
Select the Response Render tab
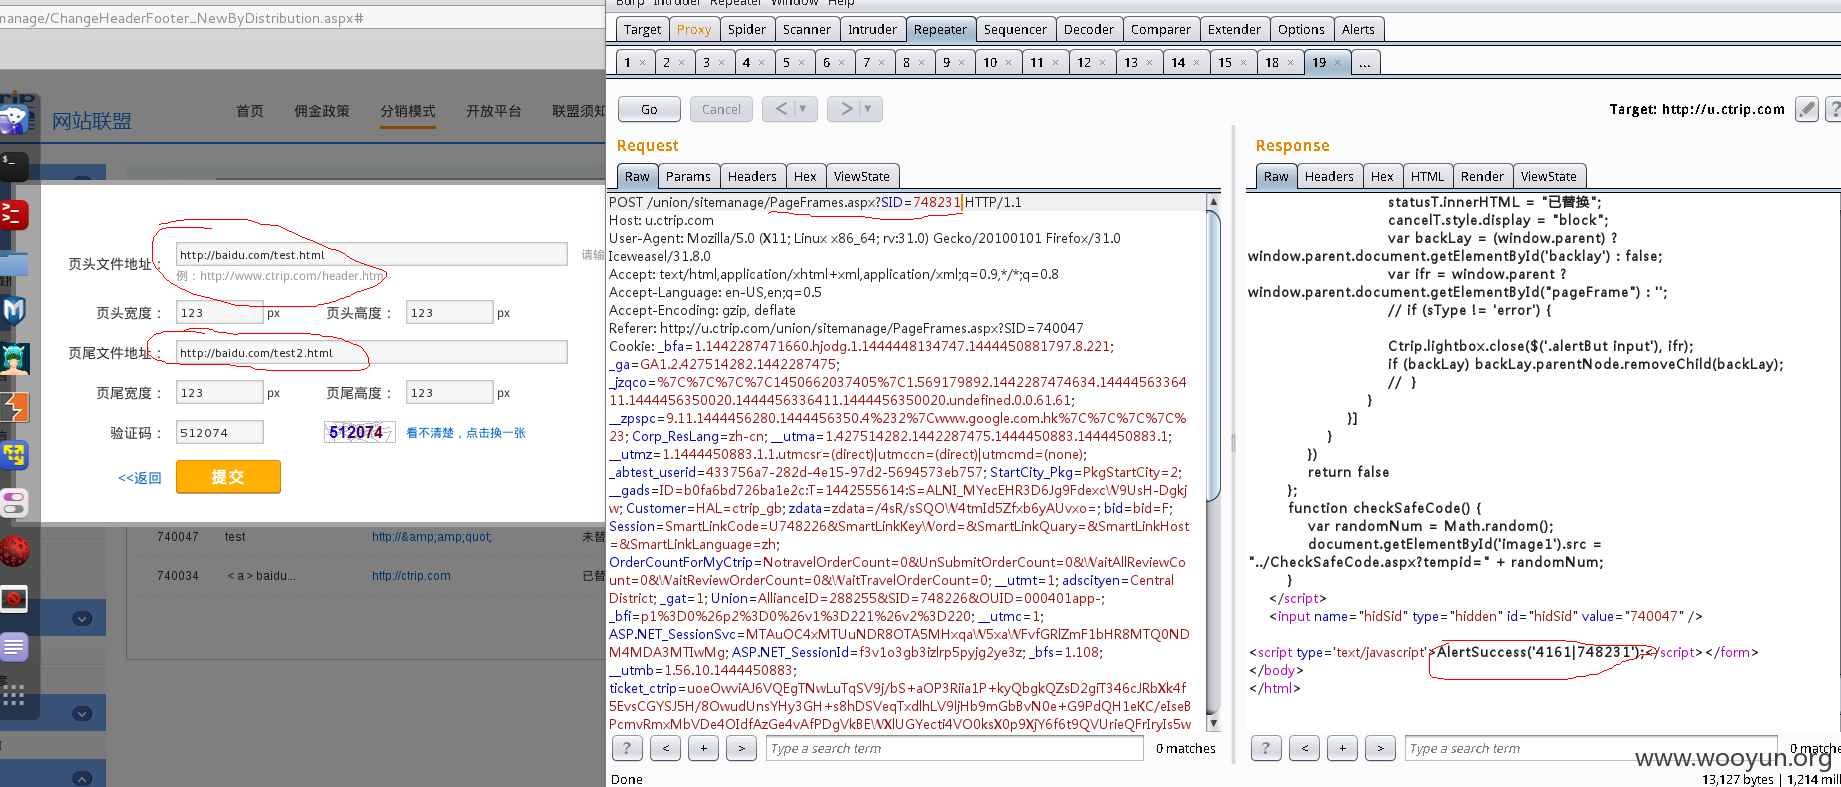coord(1481,176)
